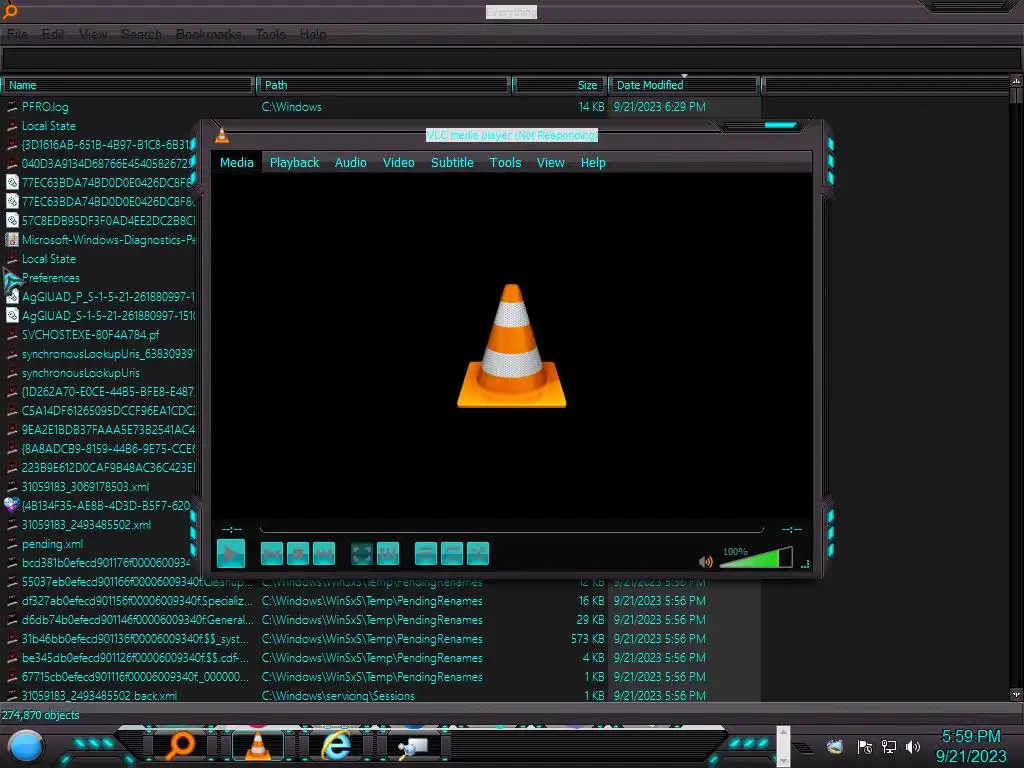Click system volume tray icon
The image size is (1024, 768).
click(913, 746)
